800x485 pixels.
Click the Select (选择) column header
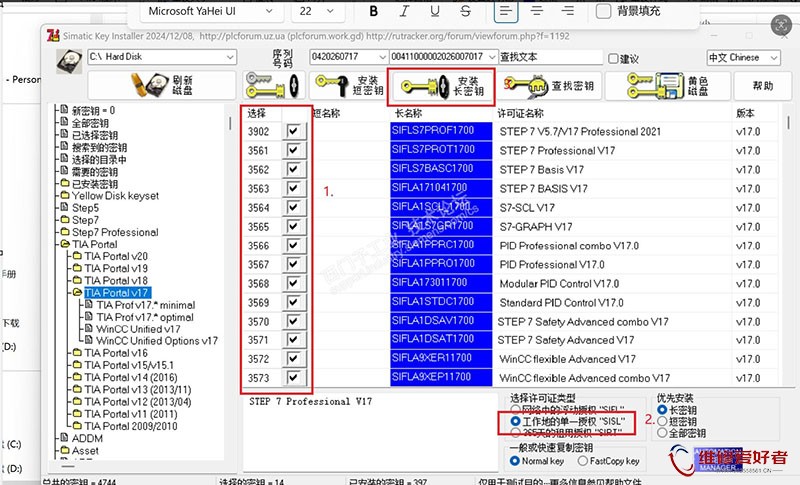[x=257, y=113]
